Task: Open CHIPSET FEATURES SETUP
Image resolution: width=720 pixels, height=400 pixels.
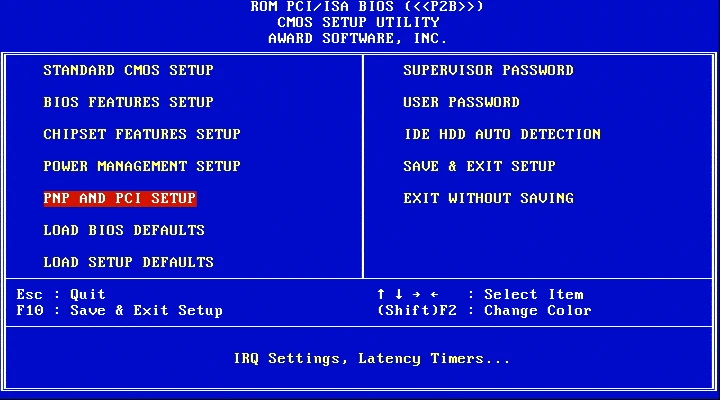Action: [142, 134]
